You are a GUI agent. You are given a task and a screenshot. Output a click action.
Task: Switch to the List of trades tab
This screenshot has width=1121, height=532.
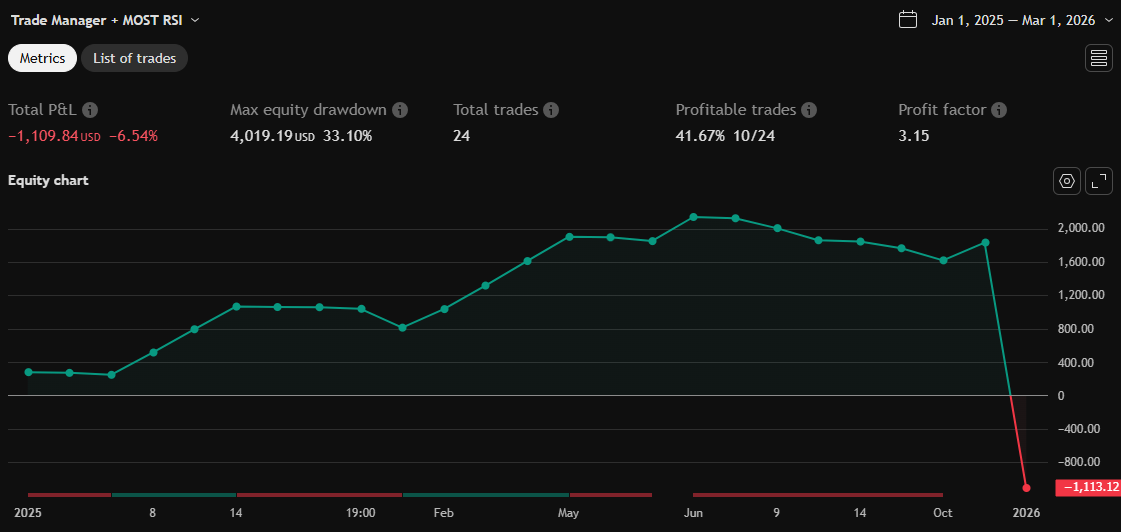[x=134, y=58]
